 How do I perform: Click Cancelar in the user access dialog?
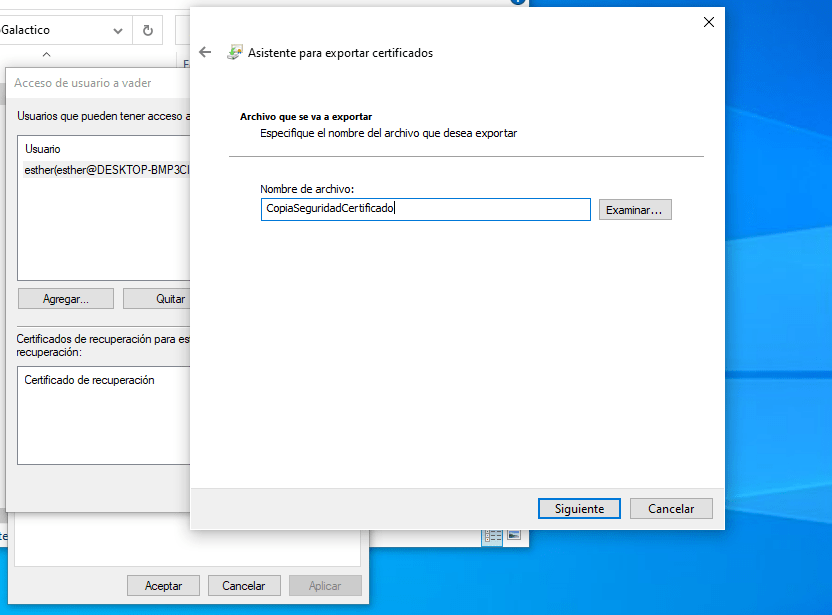[244, 585]
